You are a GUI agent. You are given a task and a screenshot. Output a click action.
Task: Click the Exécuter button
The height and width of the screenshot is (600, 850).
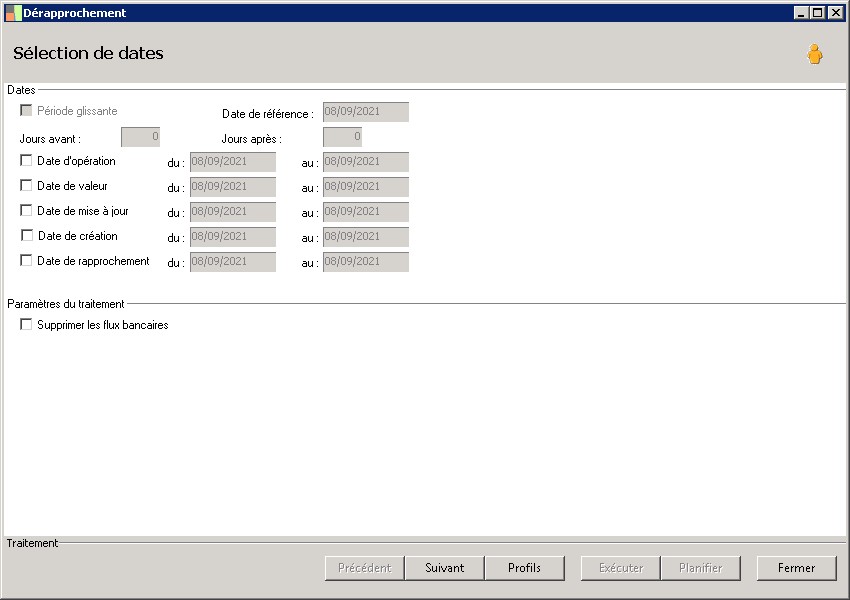[x=621, y=568]
